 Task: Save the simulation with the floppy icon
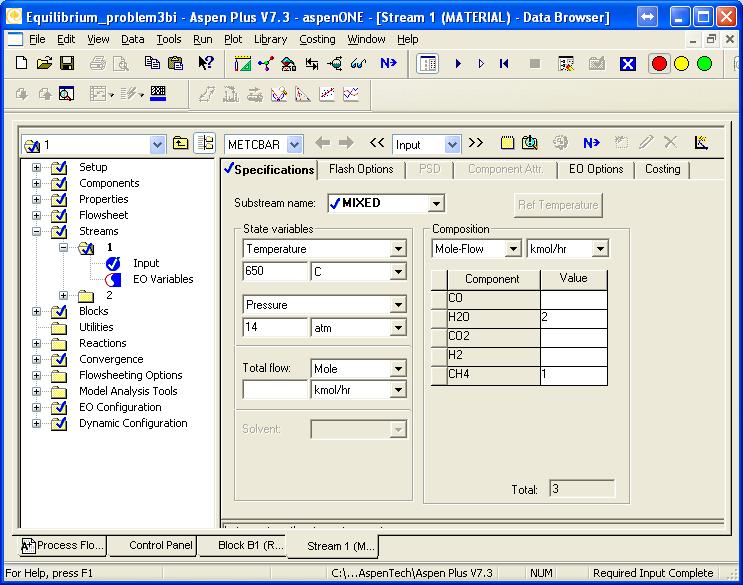(x=67, y=63)
